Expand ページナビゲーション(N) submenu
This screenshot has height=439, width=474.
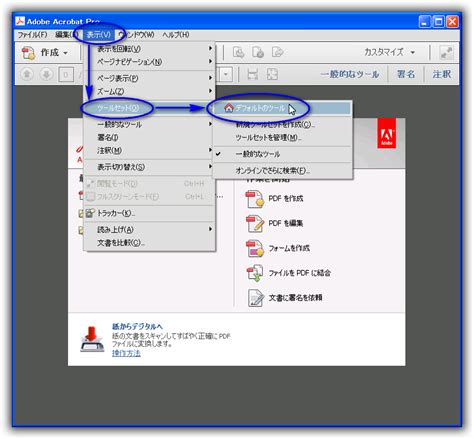pyautogui.click(x=149, y=62)
